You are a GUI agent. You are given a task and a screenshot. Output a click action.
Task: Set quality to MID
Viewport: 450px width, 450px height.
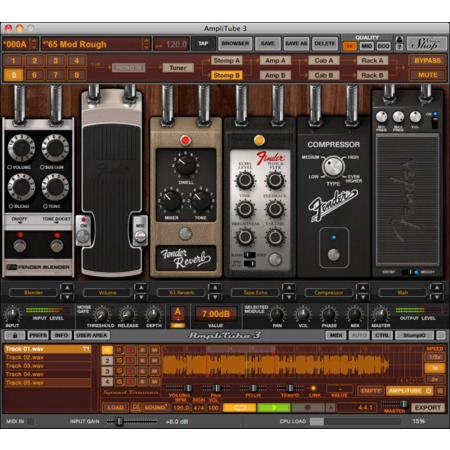click(x=366, y=46)
